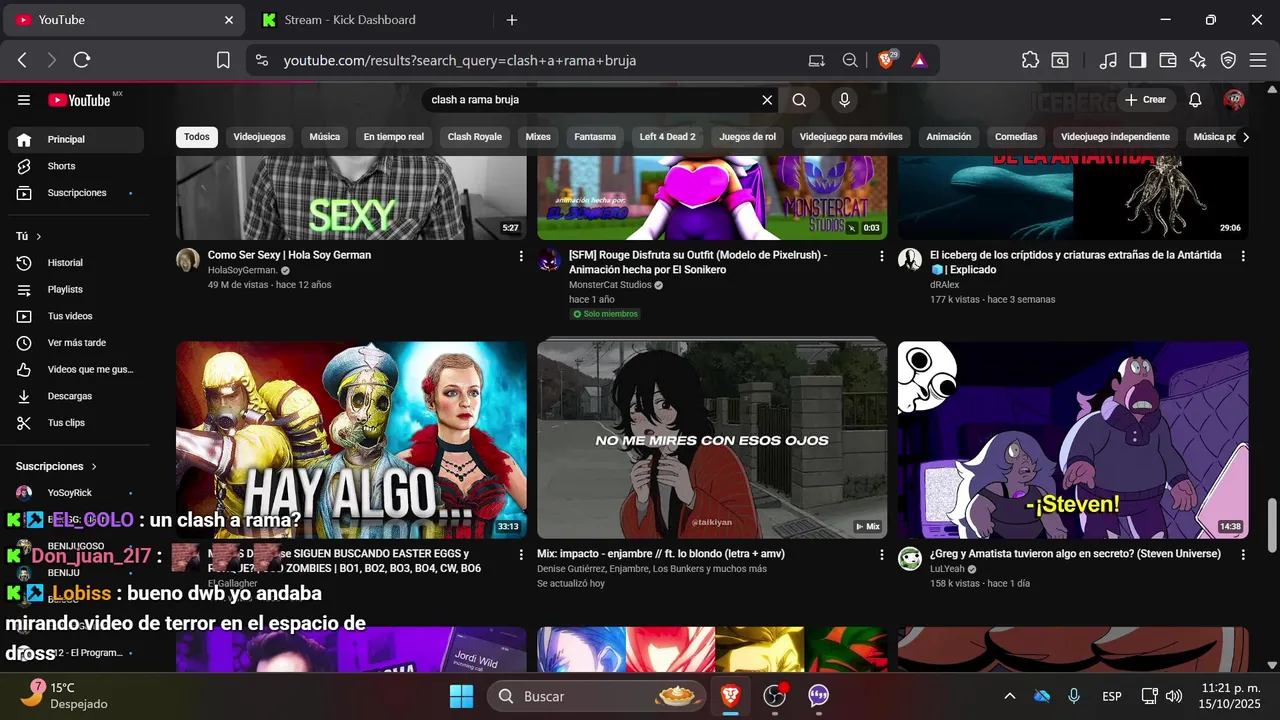Open view site information in address bar

262,60
